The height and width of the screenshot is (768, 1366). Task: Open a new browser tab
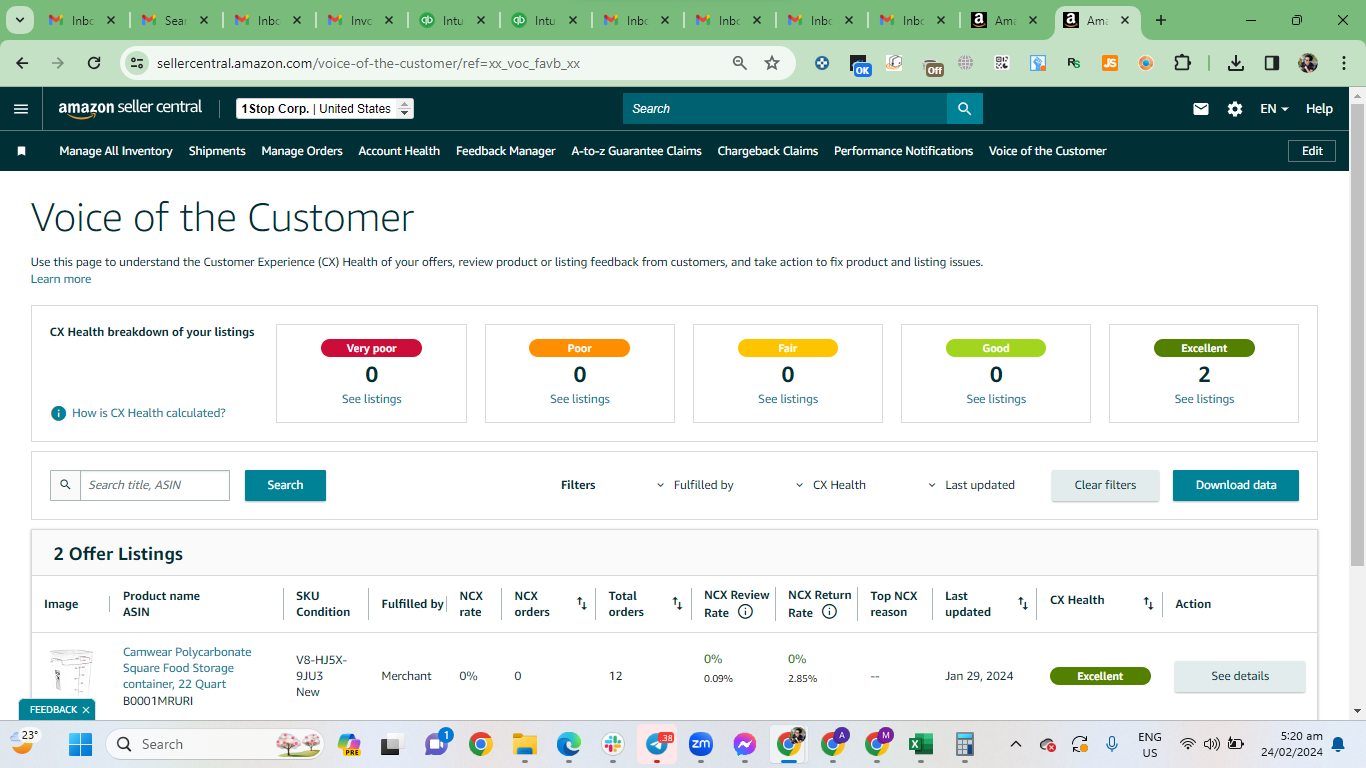[x=1161, y=21]
